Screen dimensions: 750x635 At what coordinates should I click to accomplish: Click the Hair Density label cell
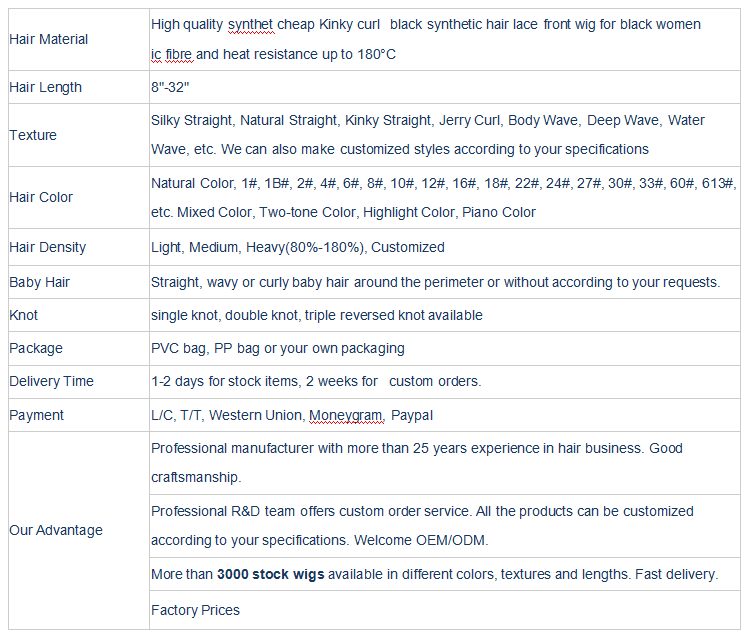(47, 247)
